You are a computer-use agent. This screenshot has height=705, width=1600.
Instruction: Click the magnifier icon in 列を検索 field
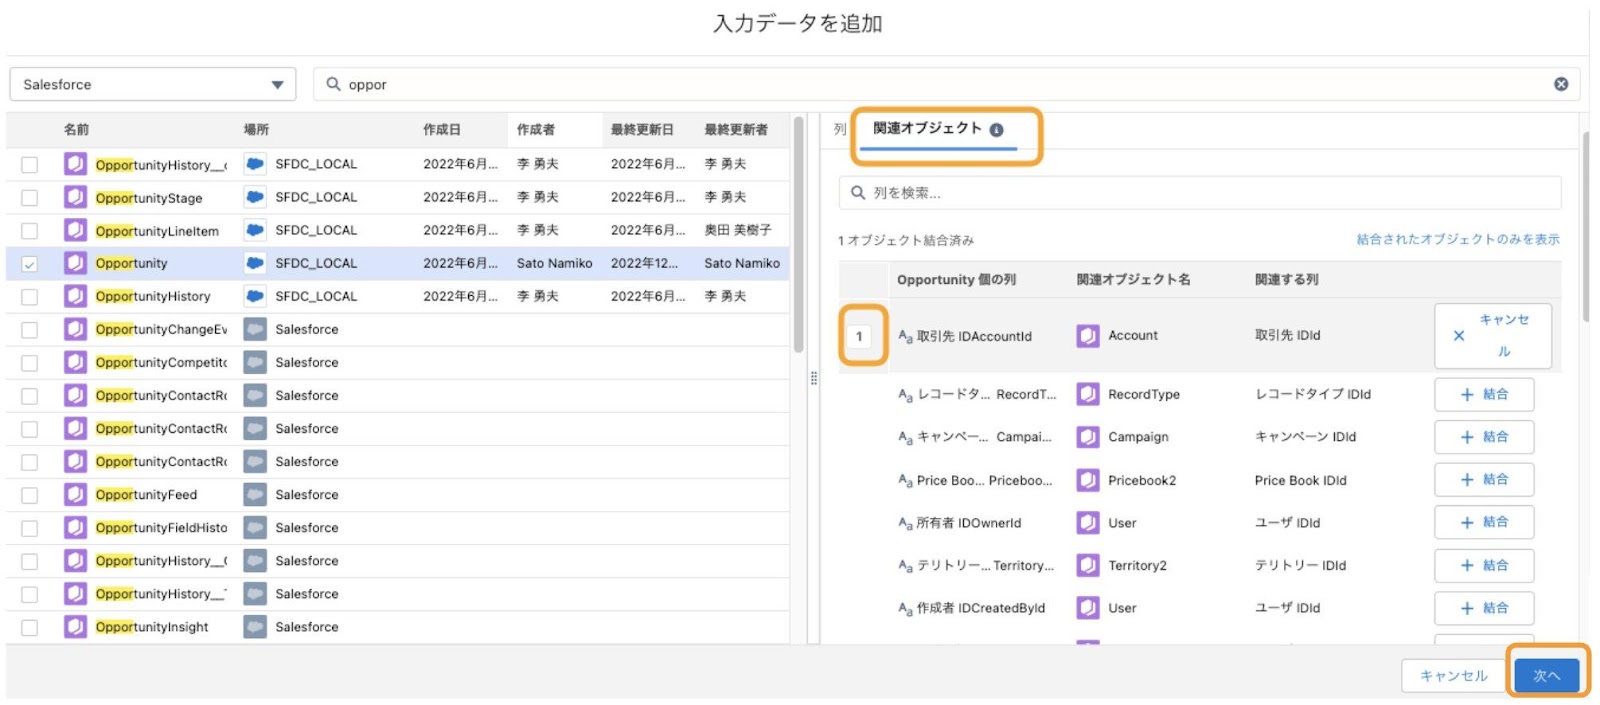coord(857,192)
